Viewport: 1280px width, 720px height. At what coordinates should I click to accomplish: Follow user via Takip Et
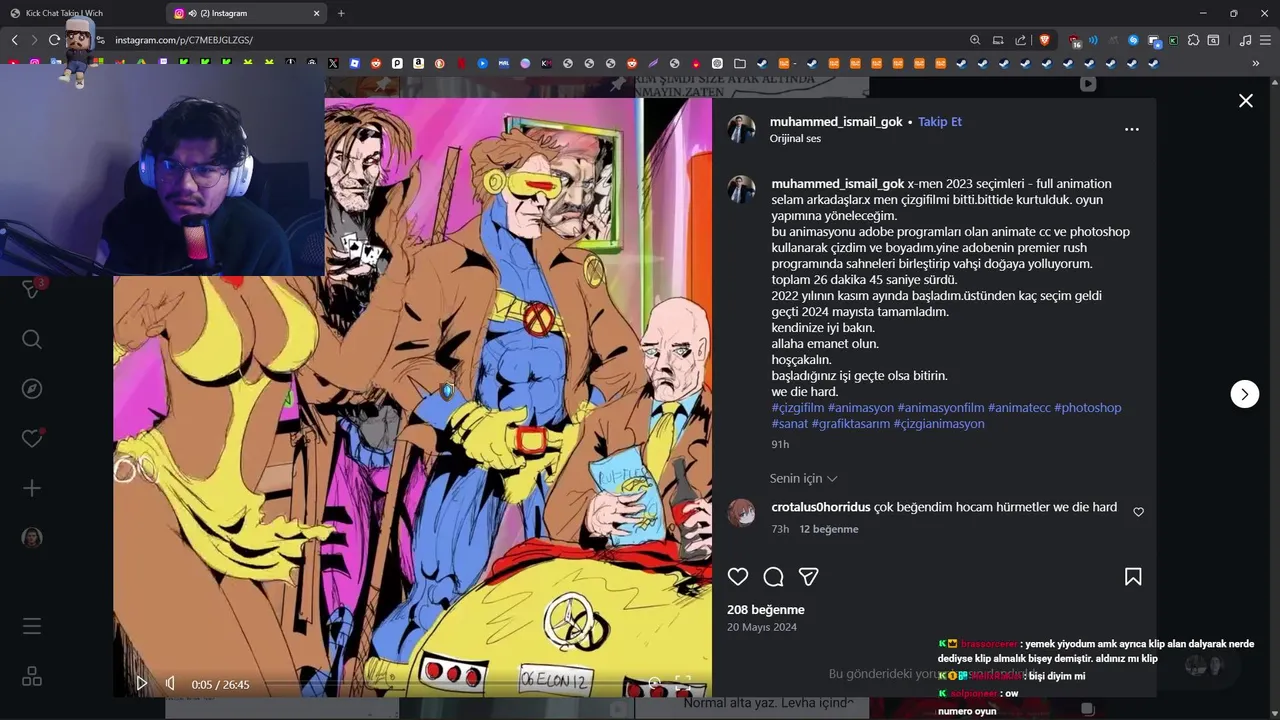[x=940, y=121]
